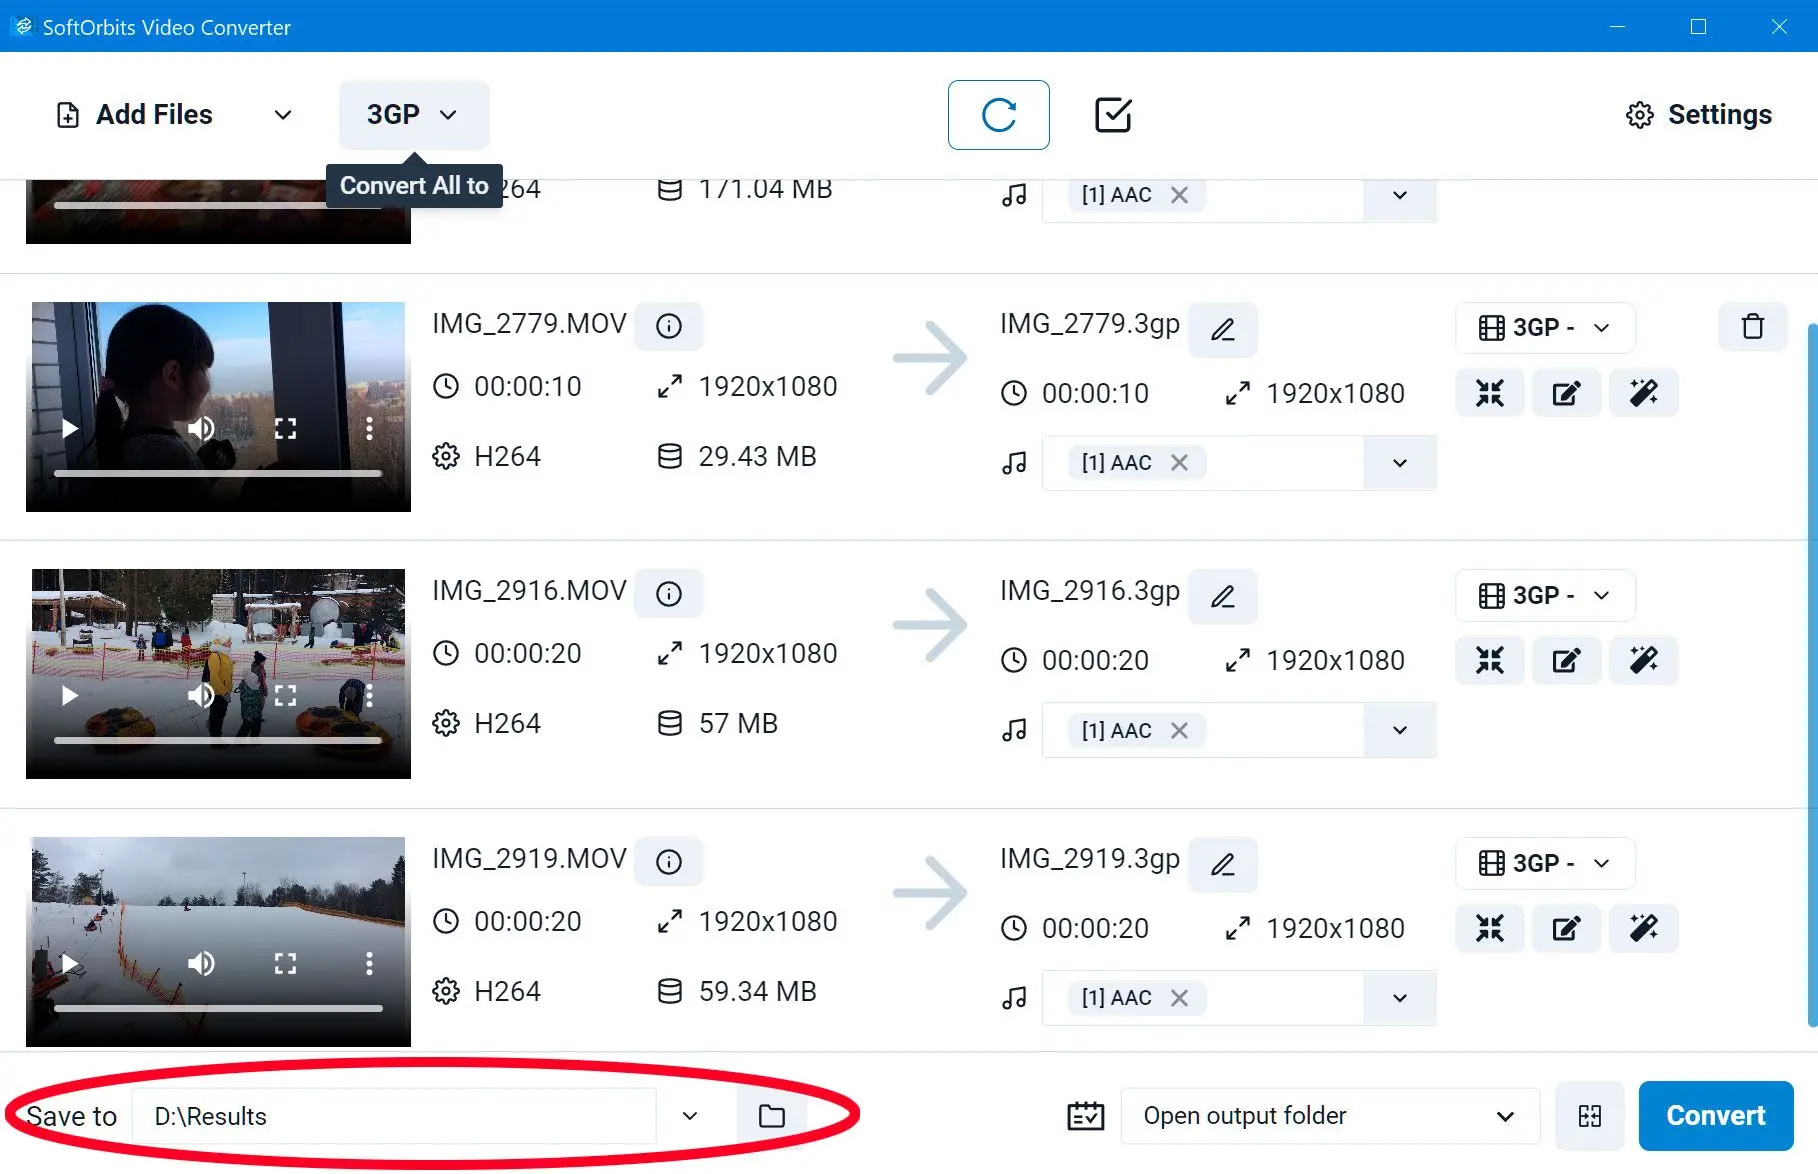Viewport: 1818px width, 1174px height.
Task: Click magic wand icon for IMG_2779
Action: (1644, 393)
